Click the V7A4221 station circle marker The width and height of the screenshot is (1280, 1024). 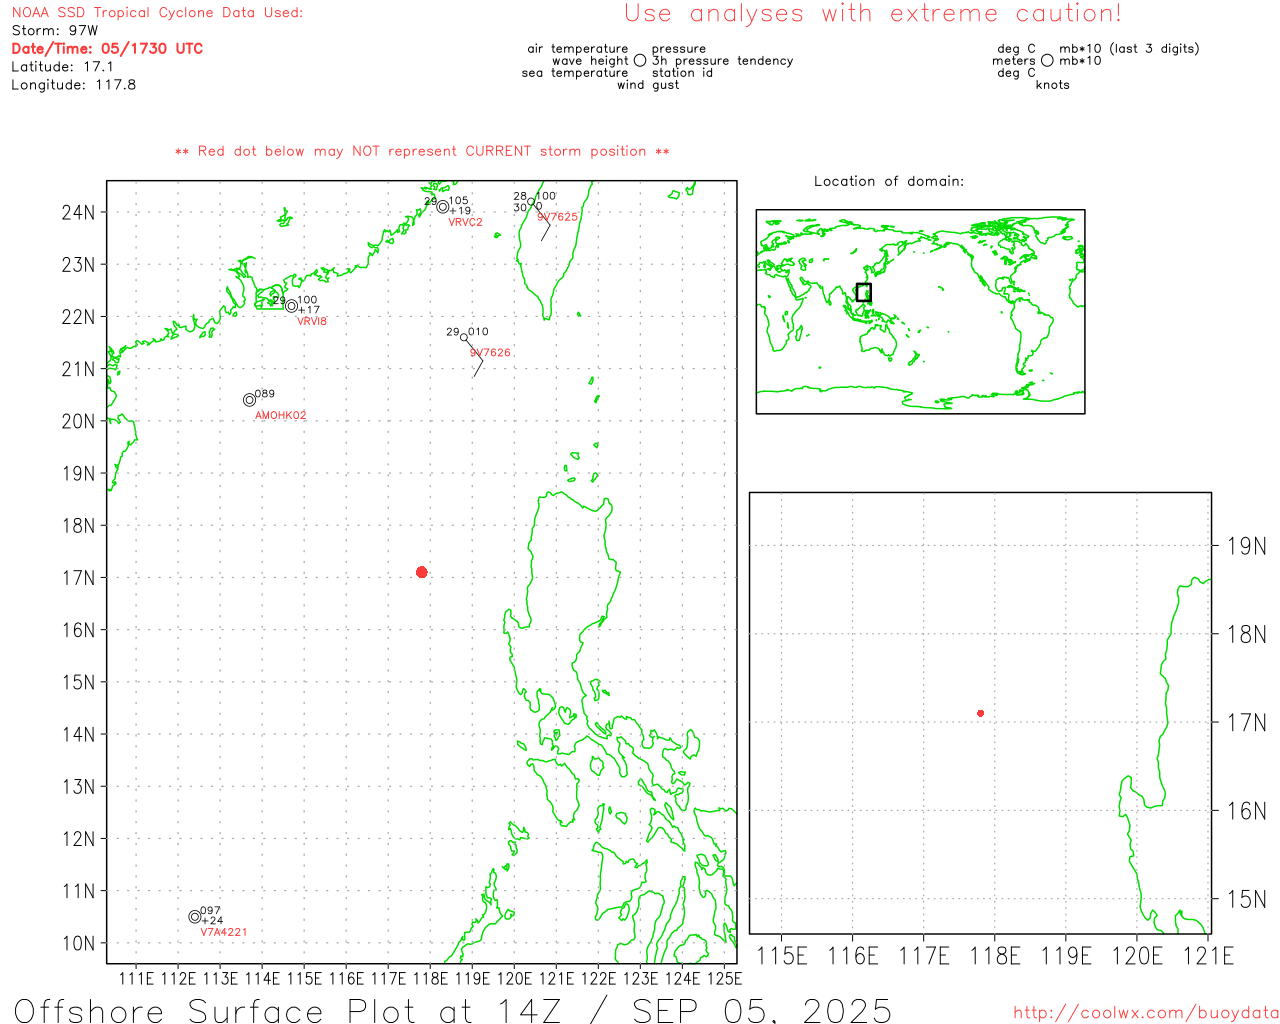(x=195, y=917)
